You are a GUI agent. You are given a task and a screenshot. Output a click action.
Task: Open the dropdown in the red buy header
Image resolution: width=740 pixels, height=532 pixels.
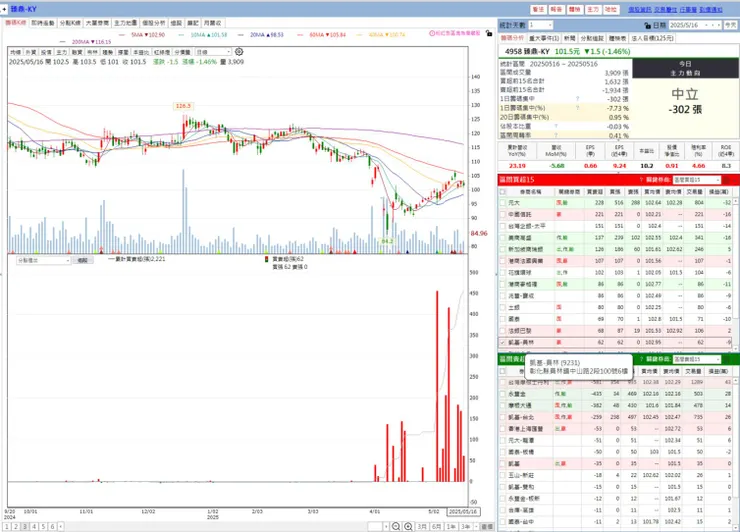point(697,180)
